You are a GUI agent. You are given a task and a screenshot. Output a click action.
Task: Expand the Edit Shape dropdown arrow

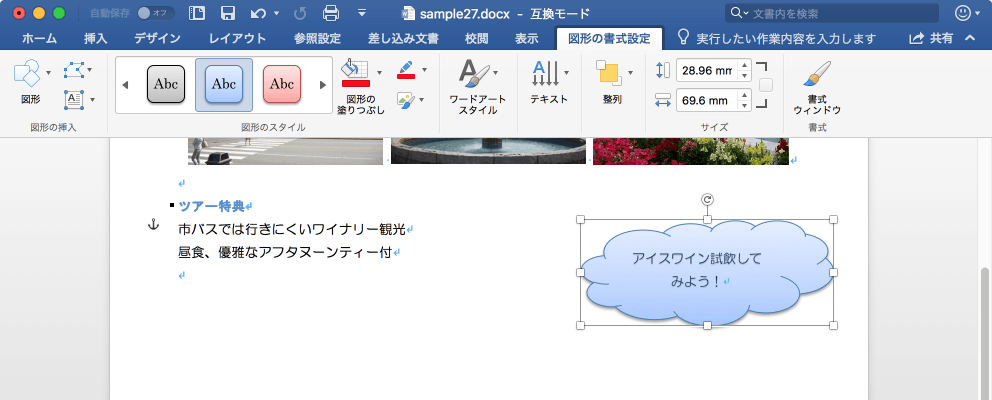click(89, 70)
